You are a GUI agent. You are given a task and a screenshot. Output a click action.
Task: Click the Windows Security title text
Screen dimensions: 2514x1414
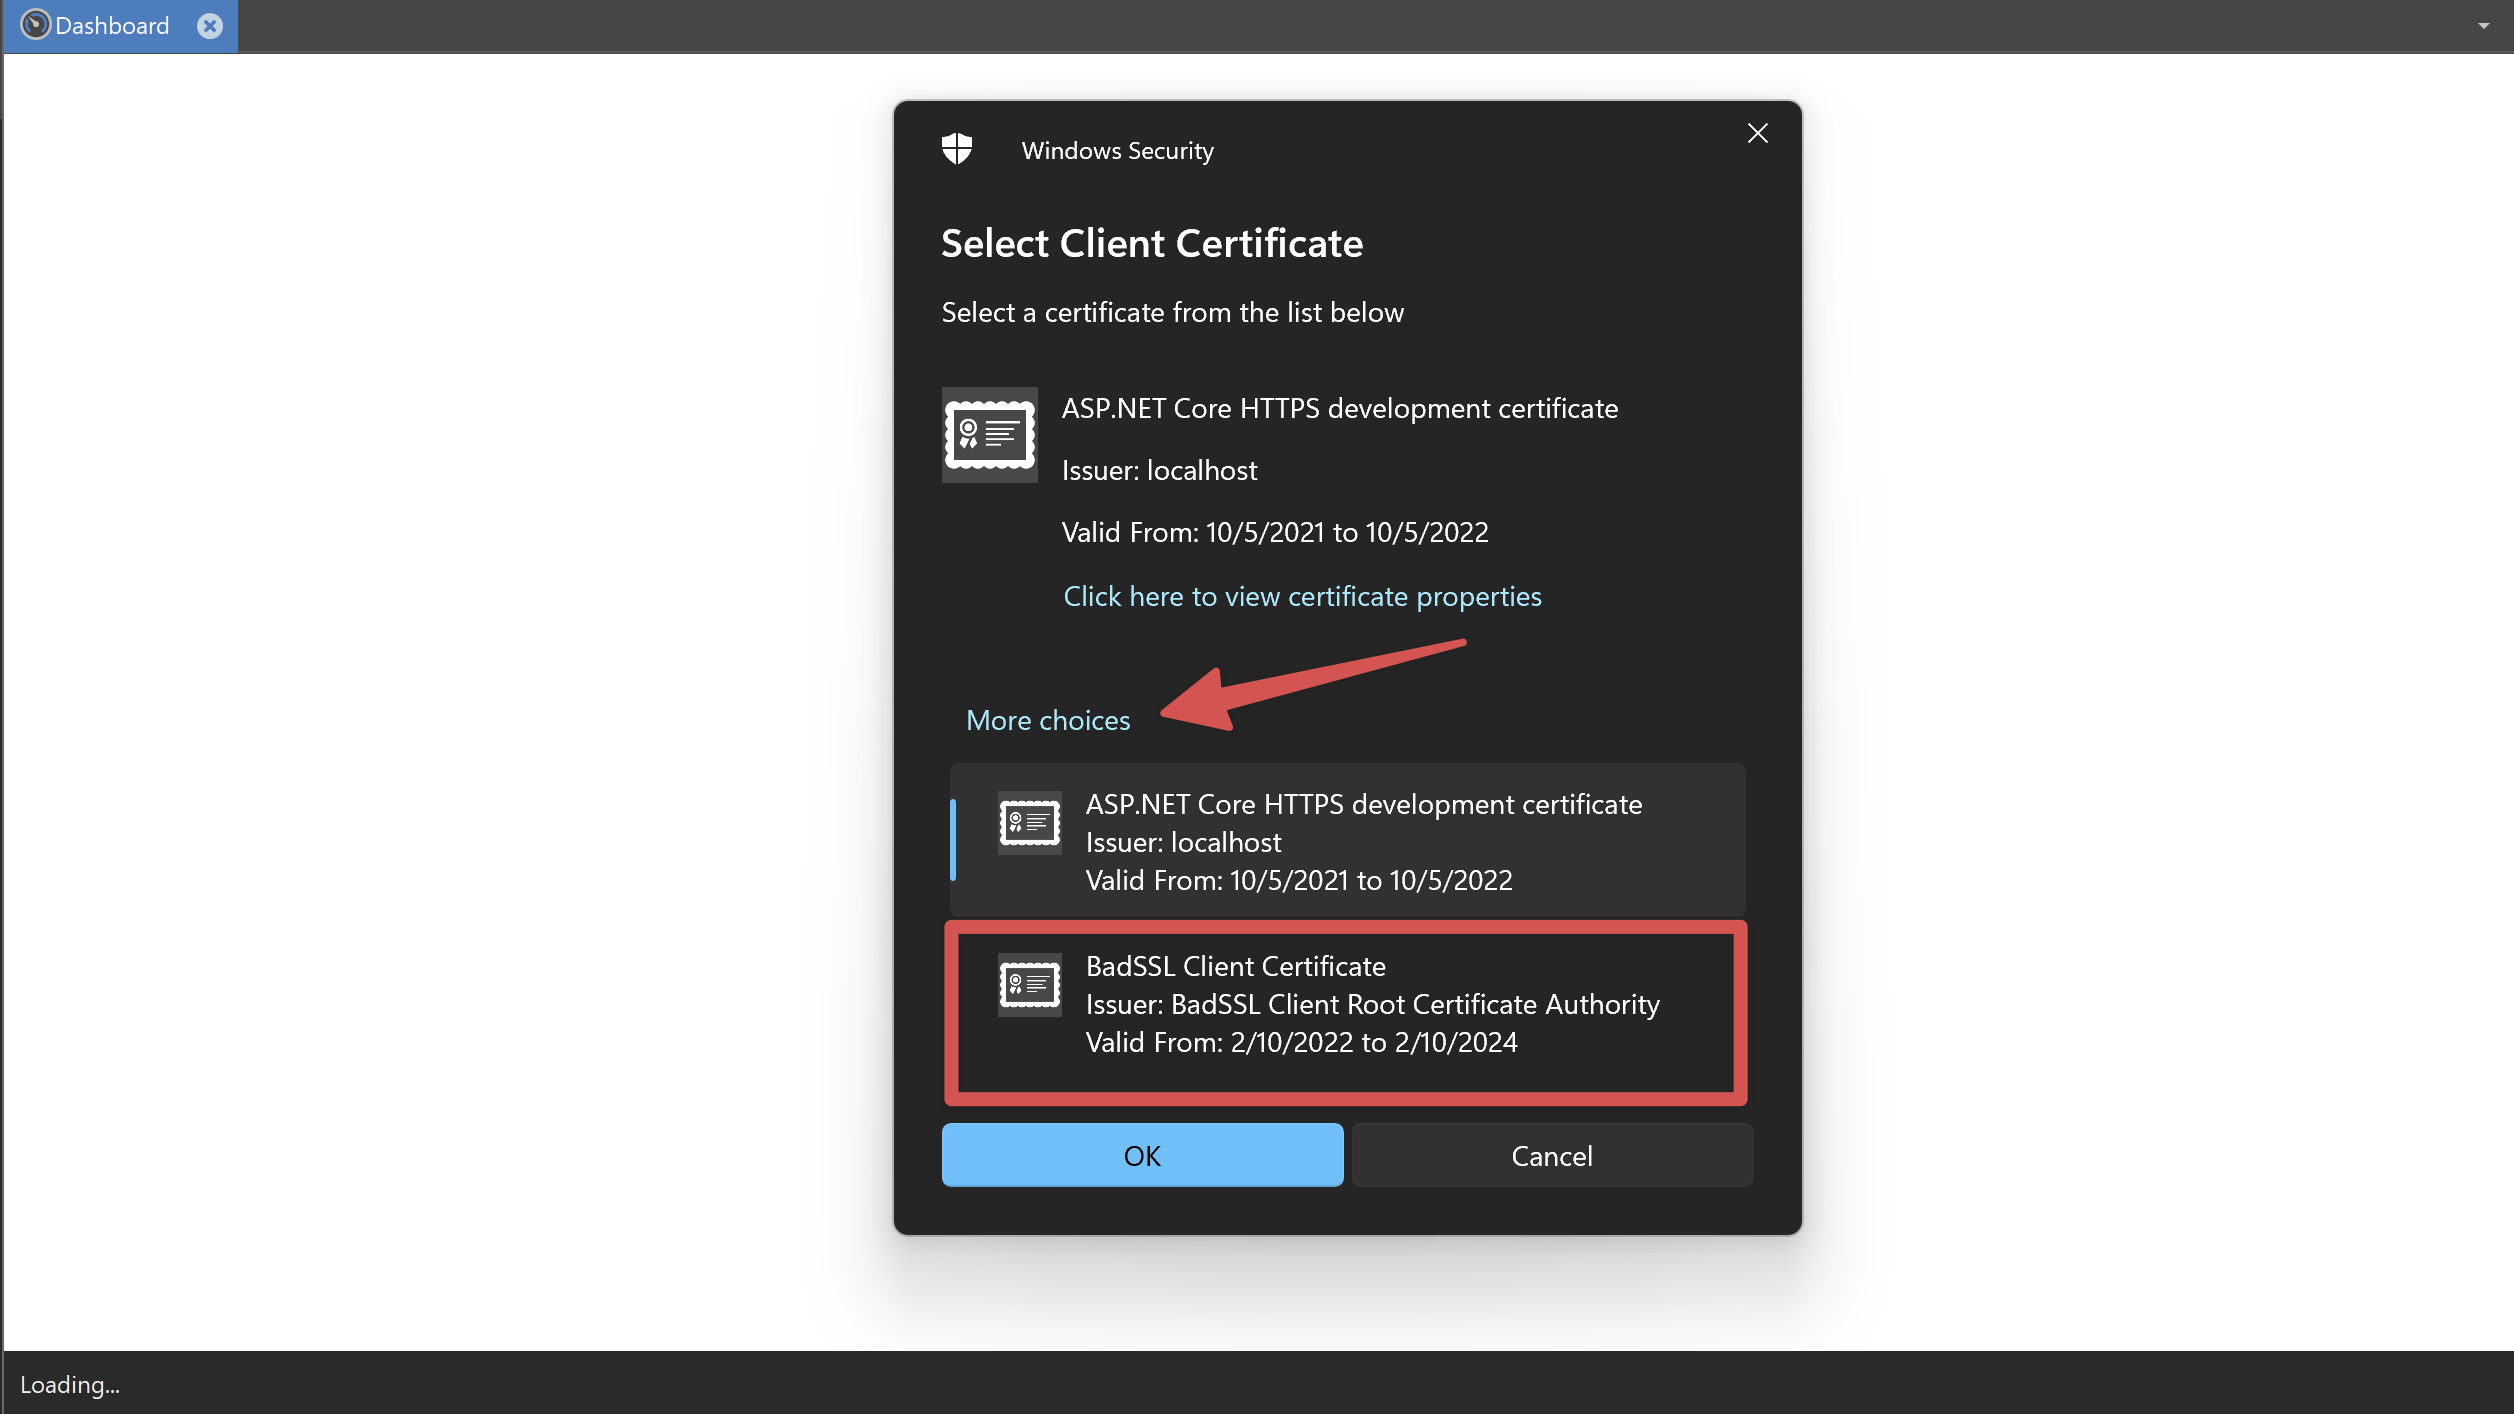pyautogui.click(x=1117, y=151)
